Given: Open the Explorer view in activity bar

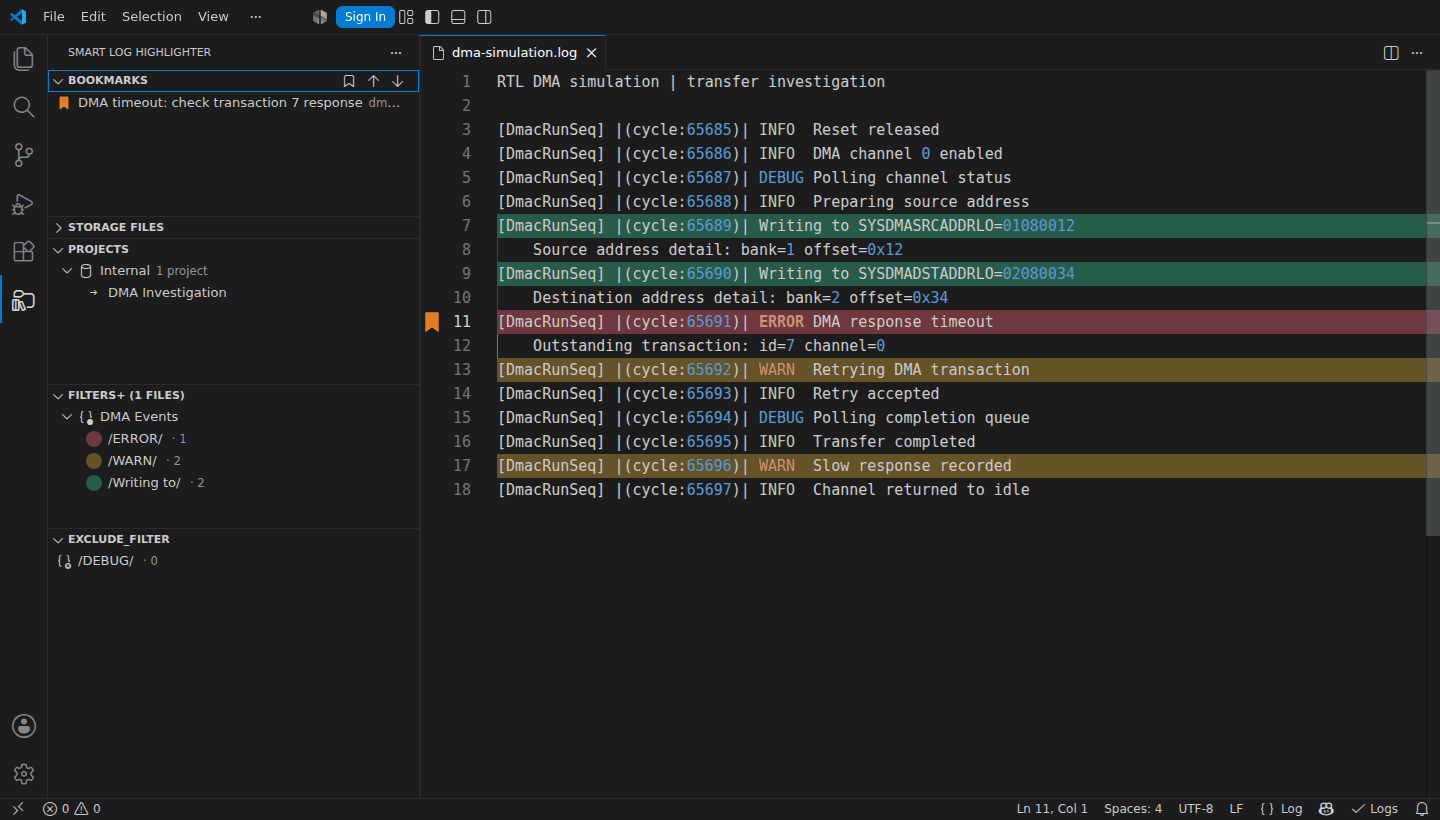Looking at the screenshot, I should (23, 59).
